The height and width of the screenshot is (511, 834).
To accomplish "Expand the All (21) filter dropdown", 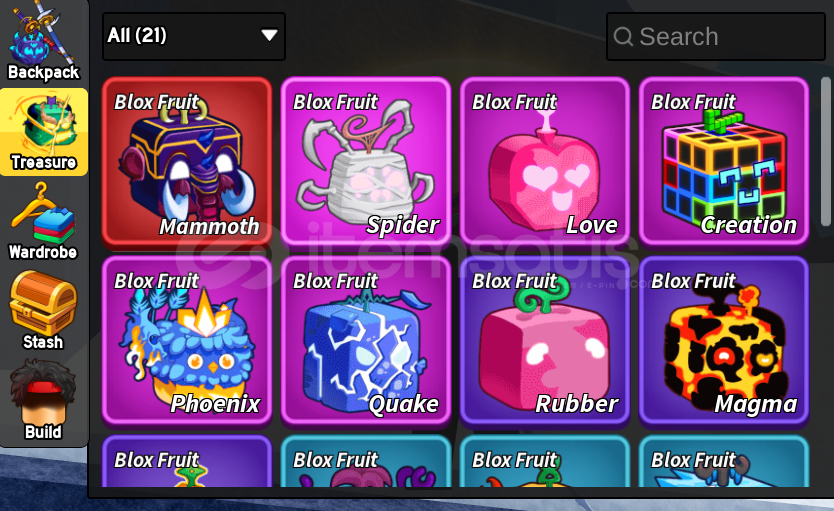I will point(194,36).
